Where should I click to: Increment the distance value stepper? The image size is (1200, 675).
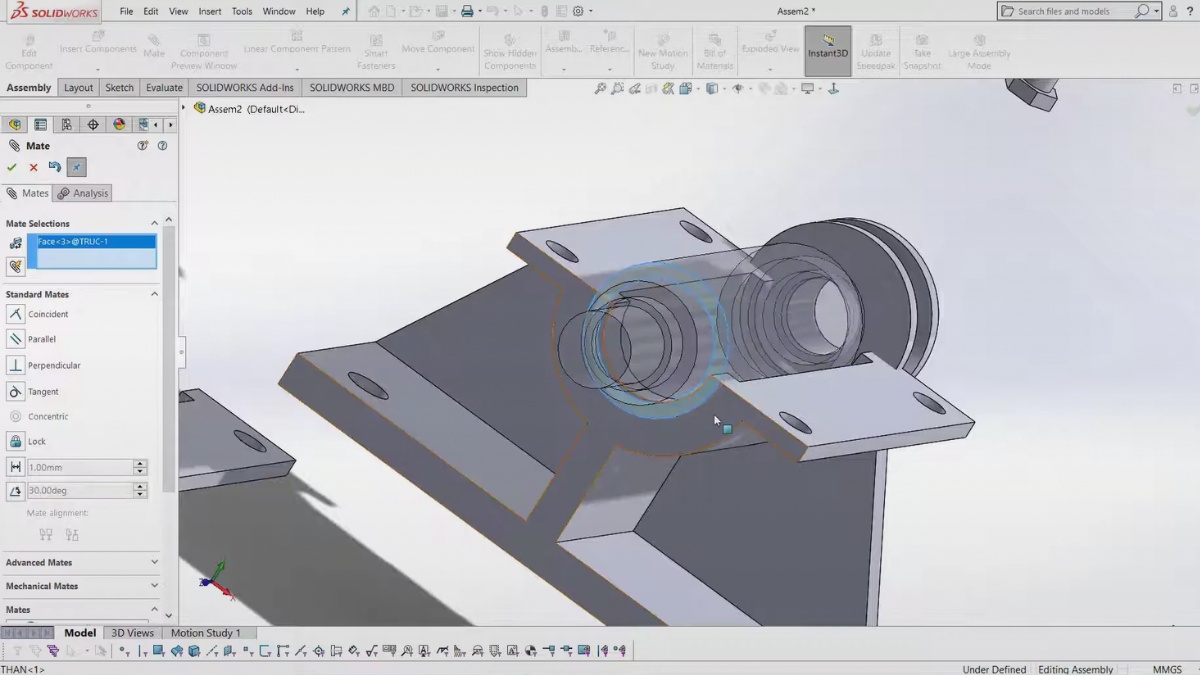[x=140, y=463]
